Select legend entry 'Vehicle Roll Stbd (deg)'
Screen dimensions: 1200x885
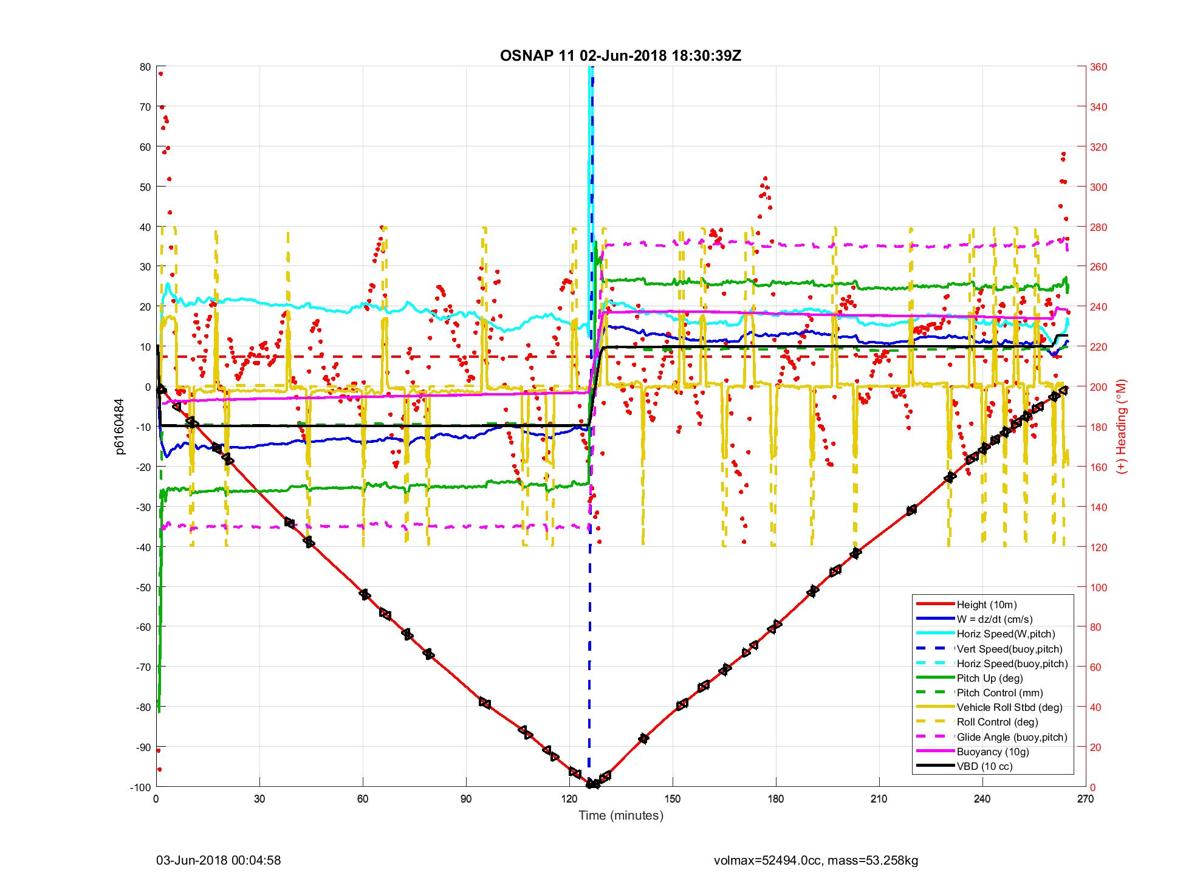pyautogui.click(x=1011, y=707)
